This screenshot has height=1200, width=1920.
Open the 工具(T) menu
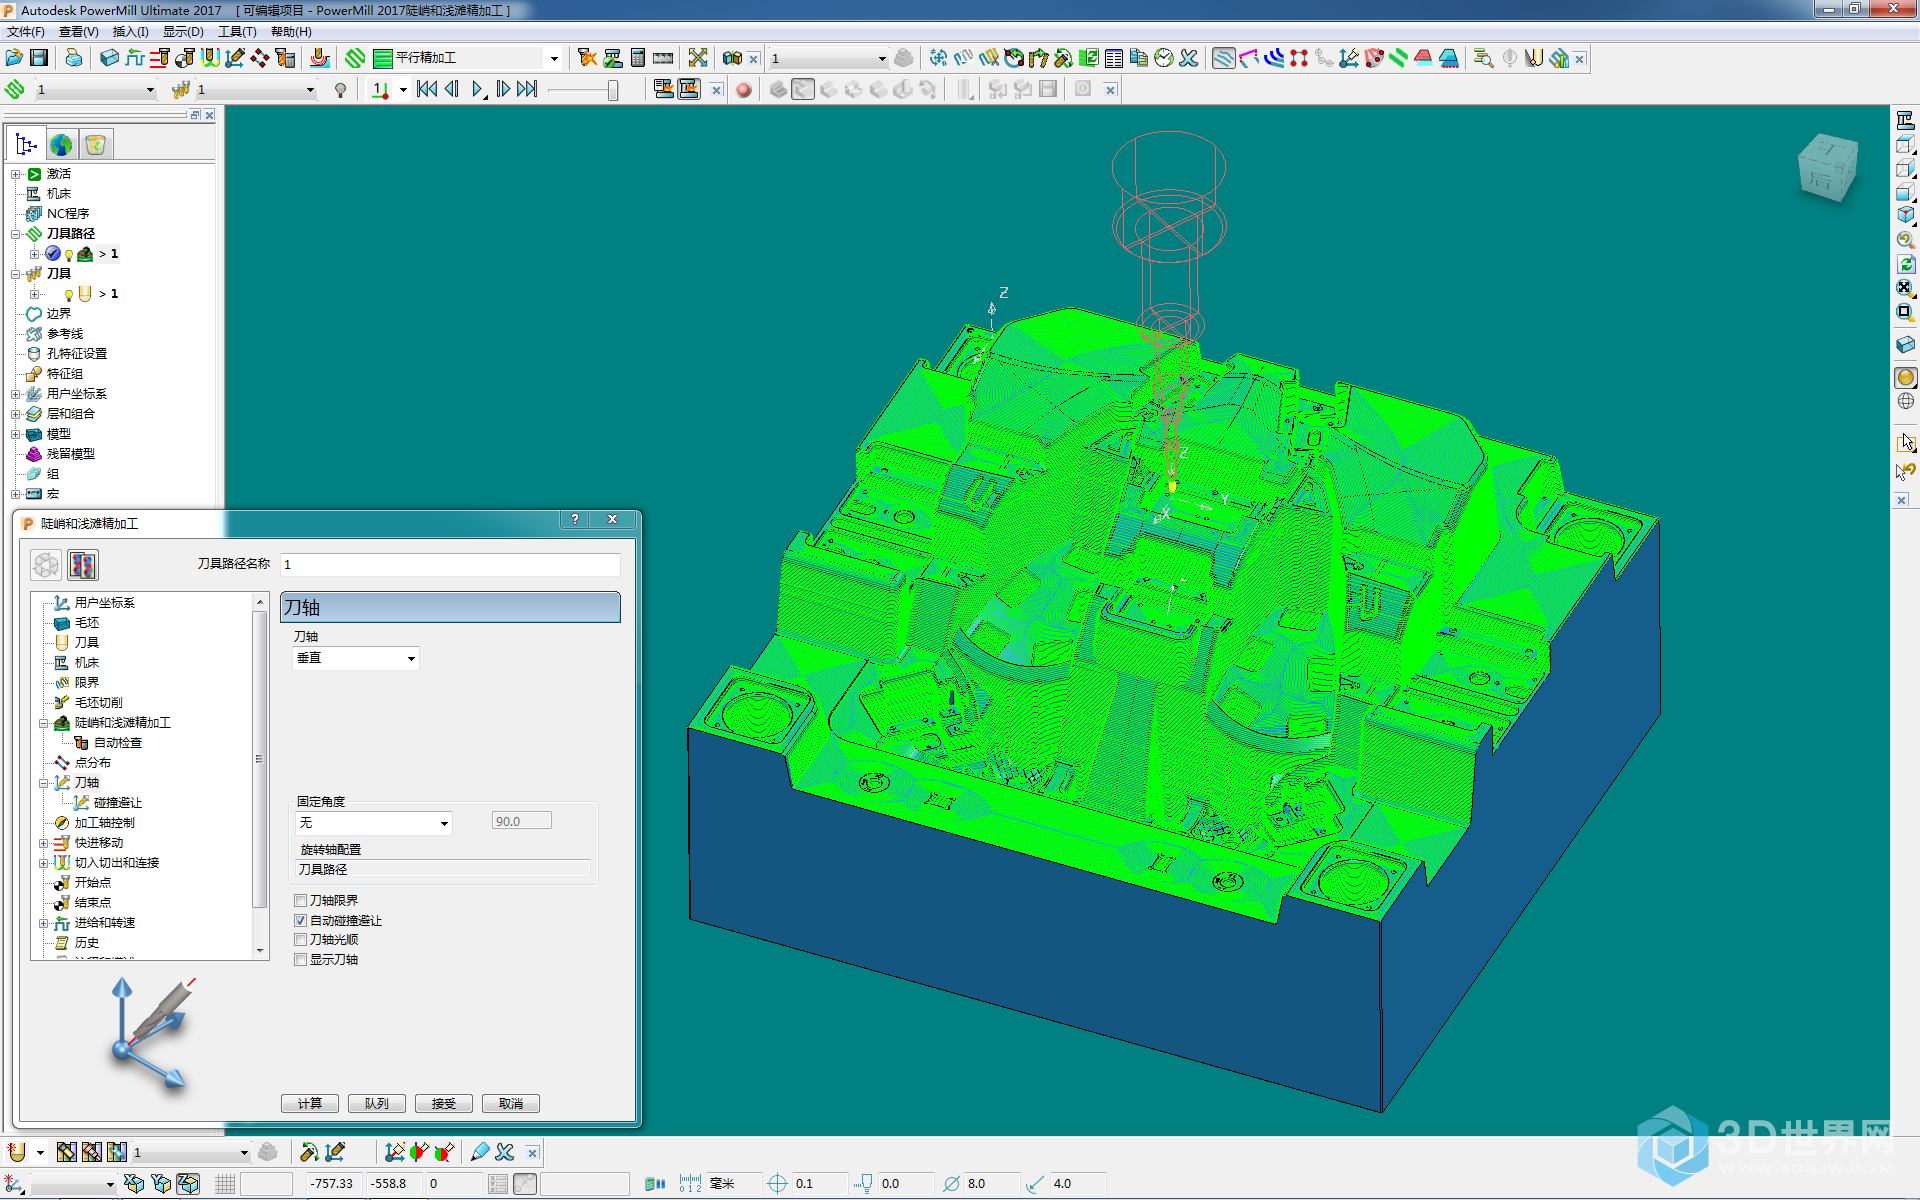point(237,32)
